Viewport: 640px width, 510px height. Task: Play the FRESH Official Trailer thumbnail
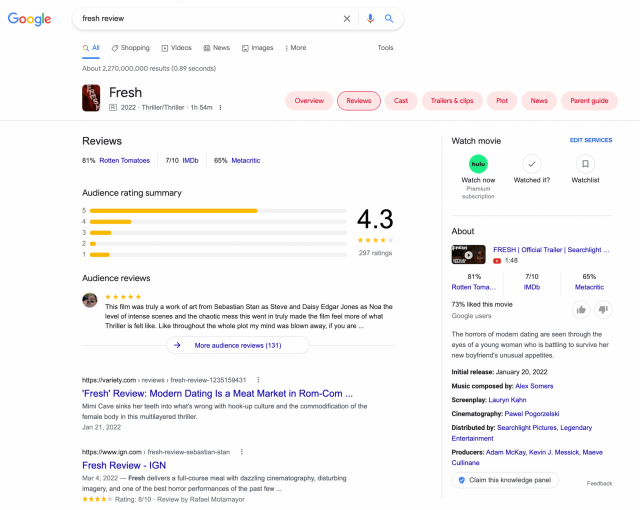tap(468, 255)
